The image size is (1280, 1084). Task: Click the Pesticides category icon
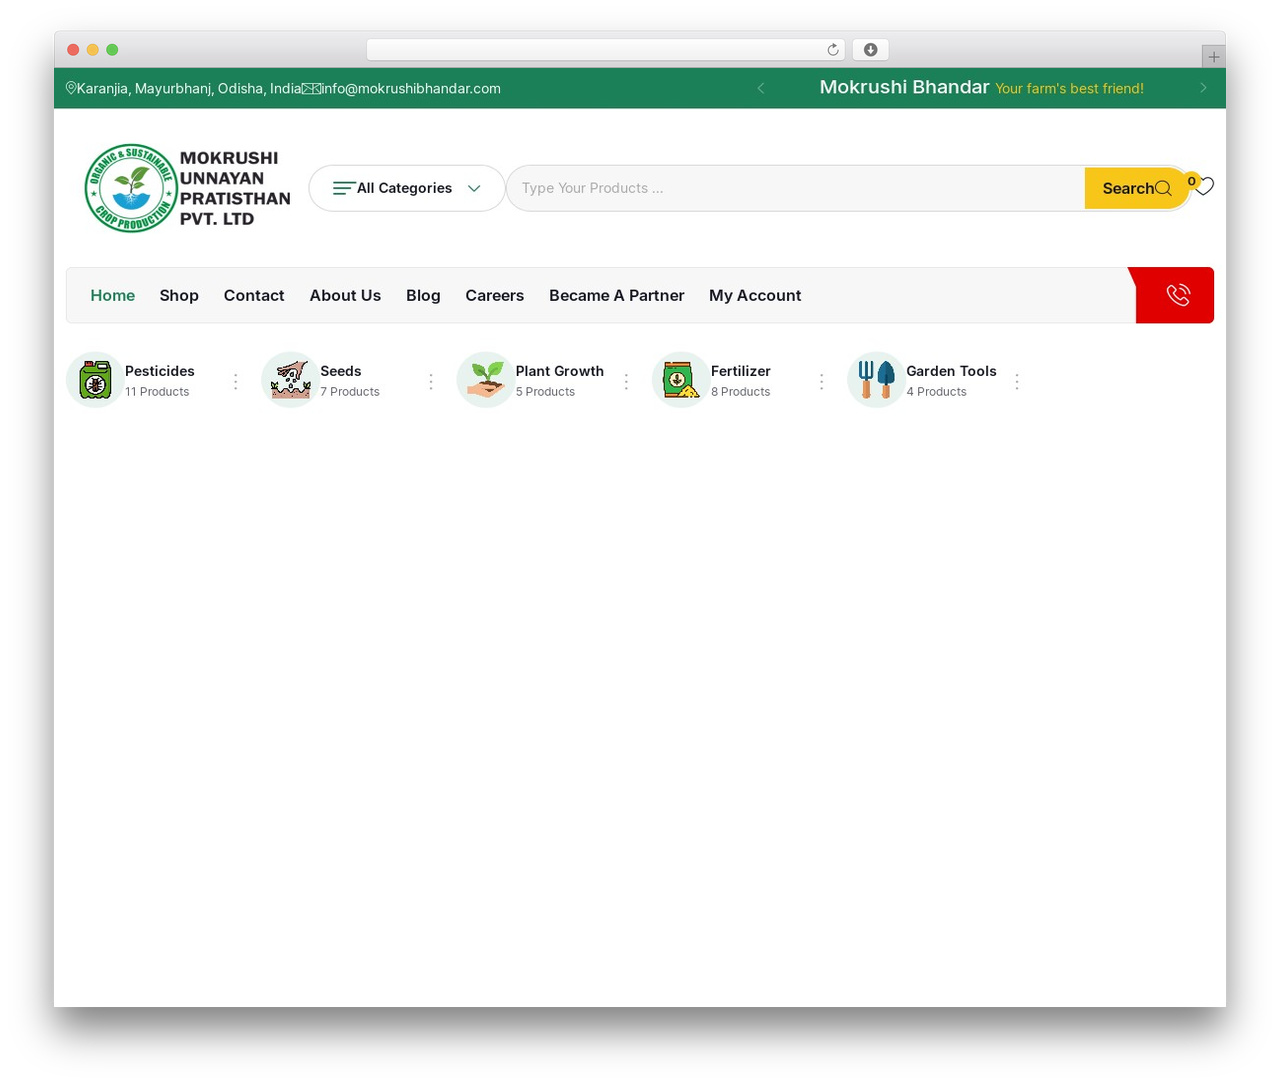[95, 380]
